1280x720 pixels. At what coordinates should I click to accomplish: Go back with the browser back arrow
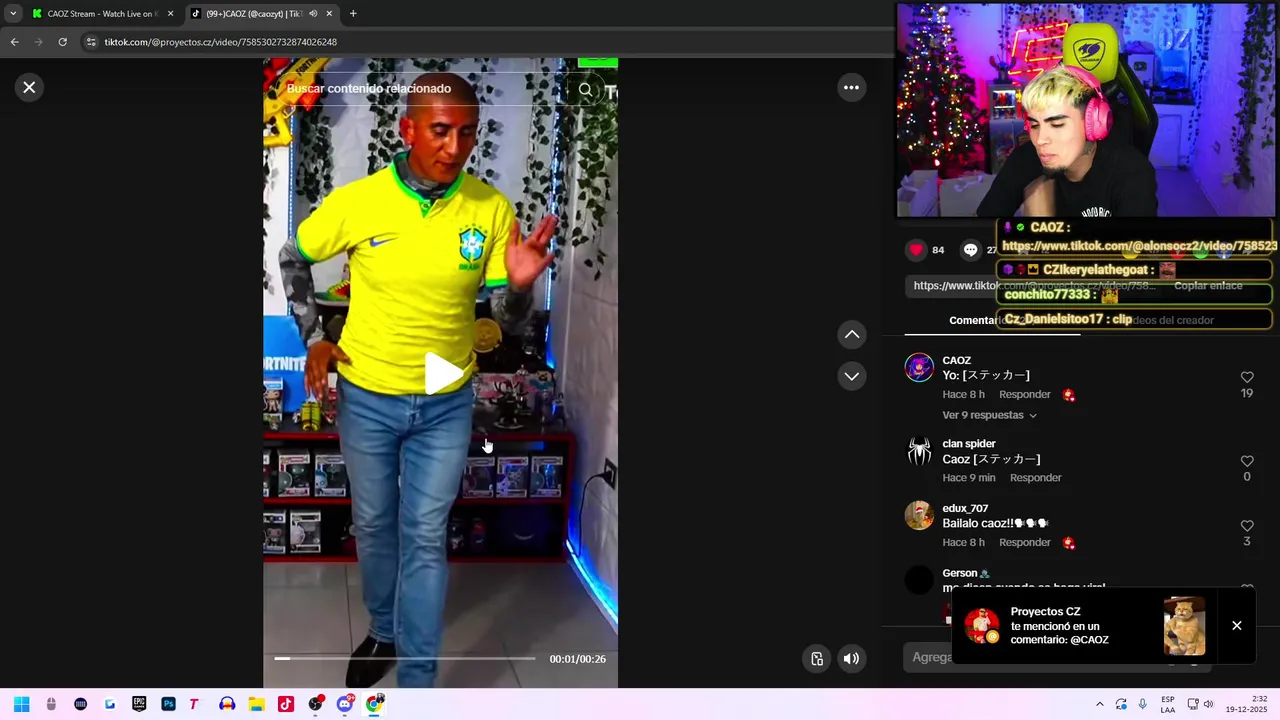point(14,42)
